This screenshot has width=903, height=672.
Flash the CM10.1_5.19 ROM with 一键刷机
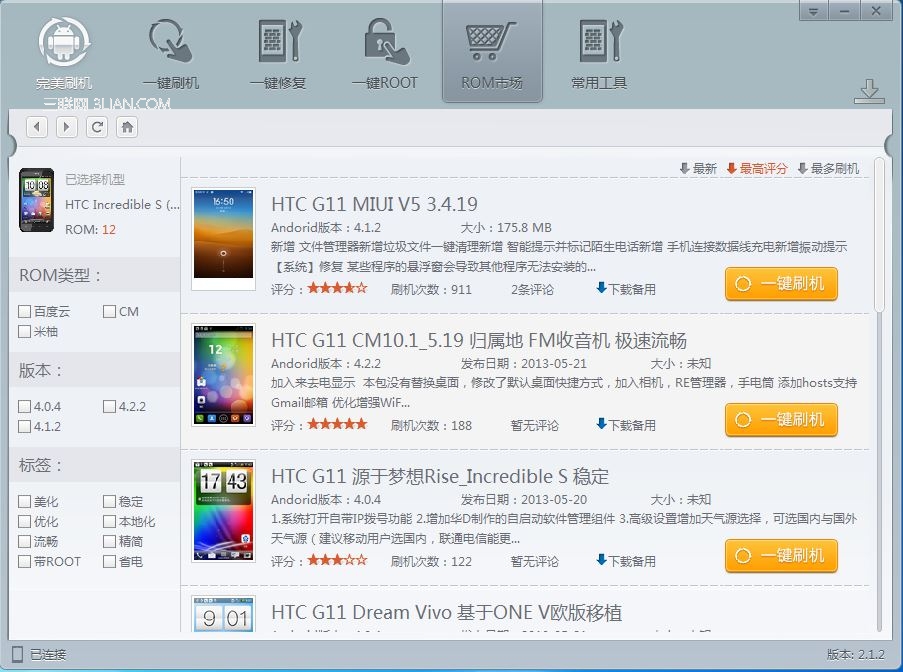tap(781, 420)
